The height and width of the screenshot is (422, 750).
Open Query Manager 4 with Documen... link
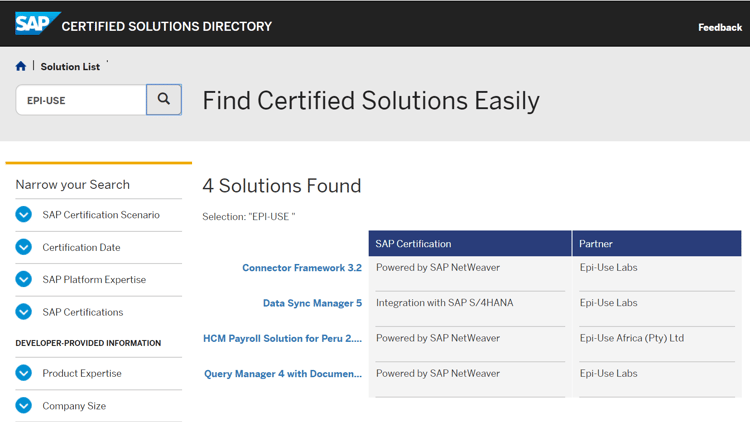[283, 374]
